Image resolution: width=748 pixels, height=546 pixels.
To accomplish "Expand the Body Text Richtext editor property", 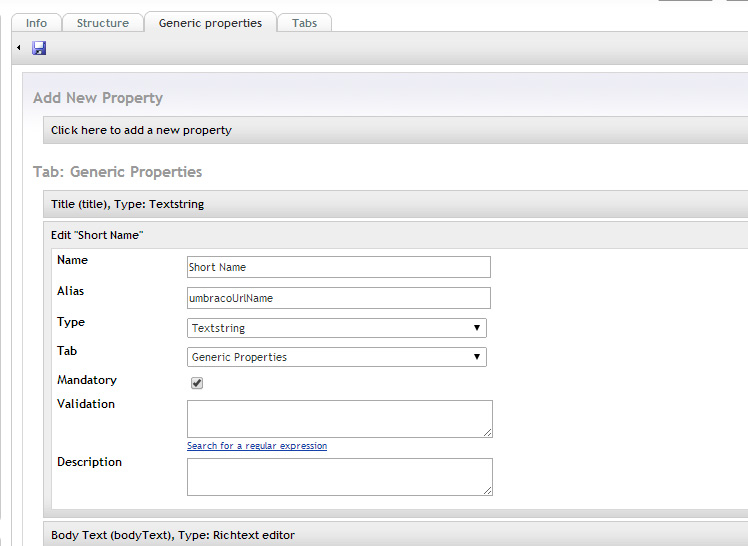I will pos(395,535).
